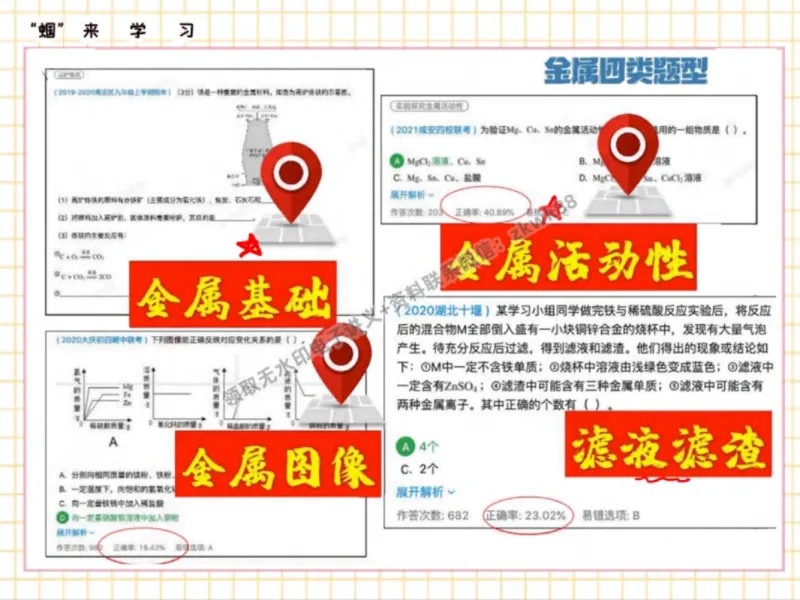Choose option D ending in CuCl₂溶液
This screenshot has width=800, height=600.
point(640,178)
